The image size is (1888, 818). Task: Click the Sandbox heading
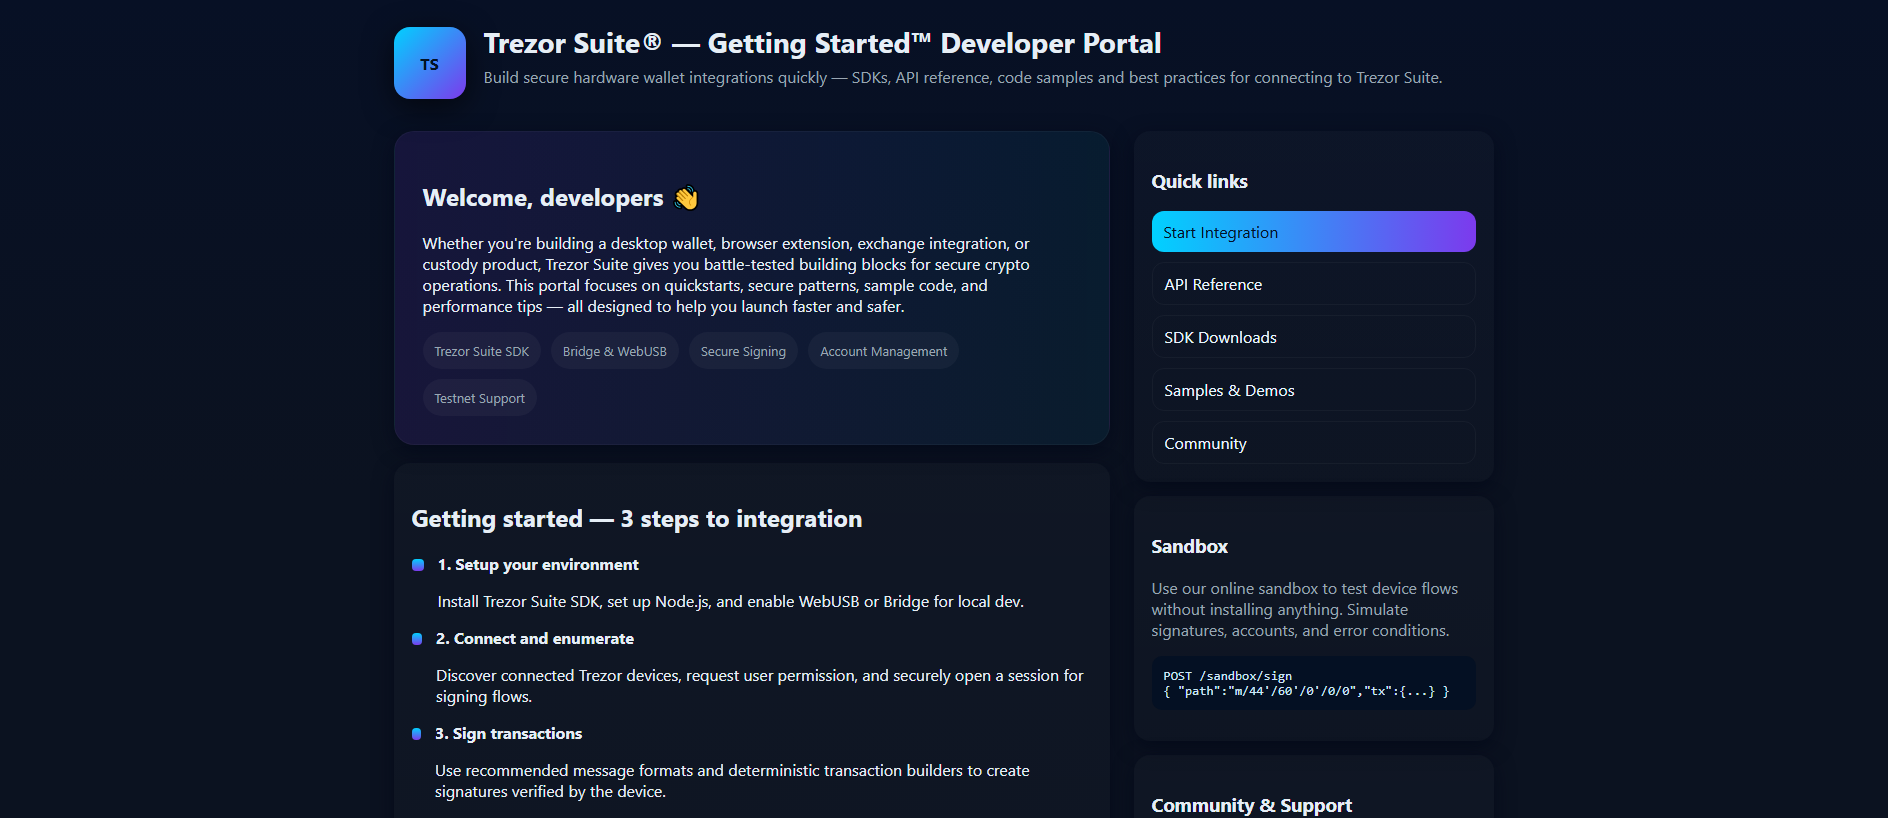pyautogui.click(x=1189, y=546)
